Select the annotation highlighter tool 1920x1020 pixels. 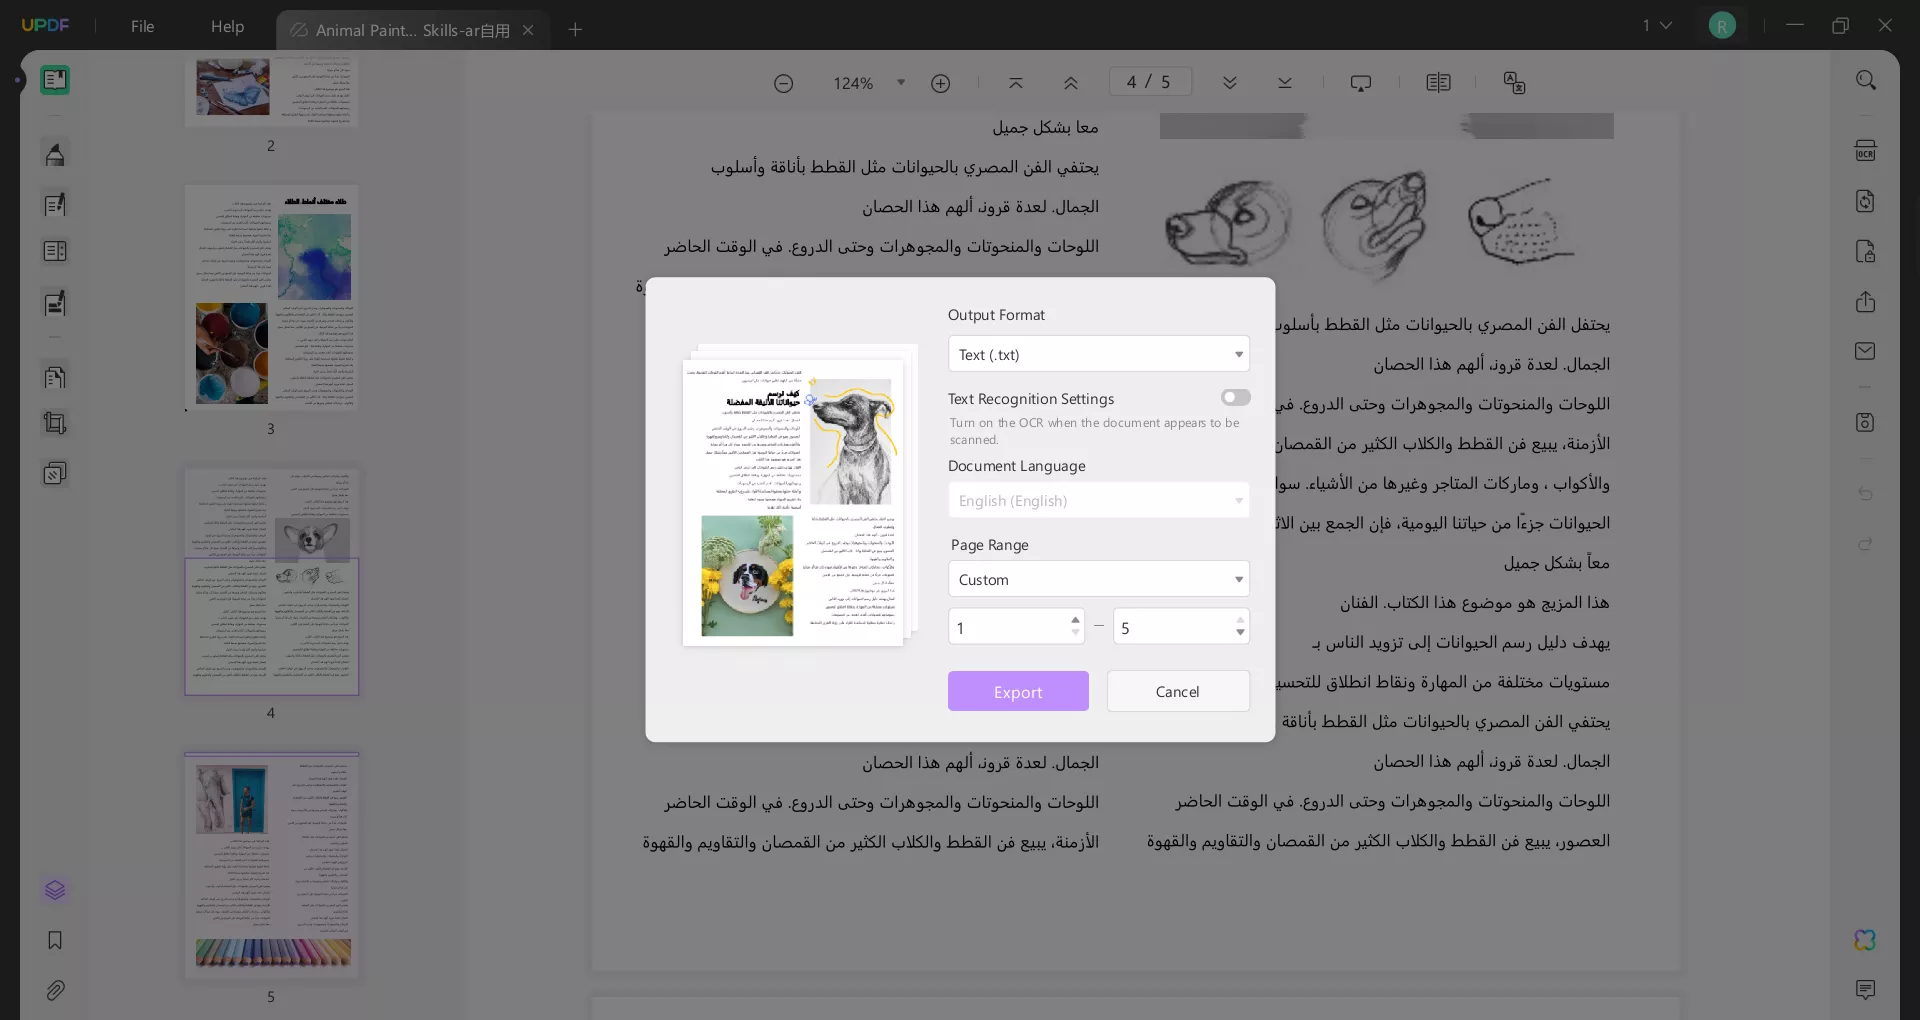pos(55,154)
